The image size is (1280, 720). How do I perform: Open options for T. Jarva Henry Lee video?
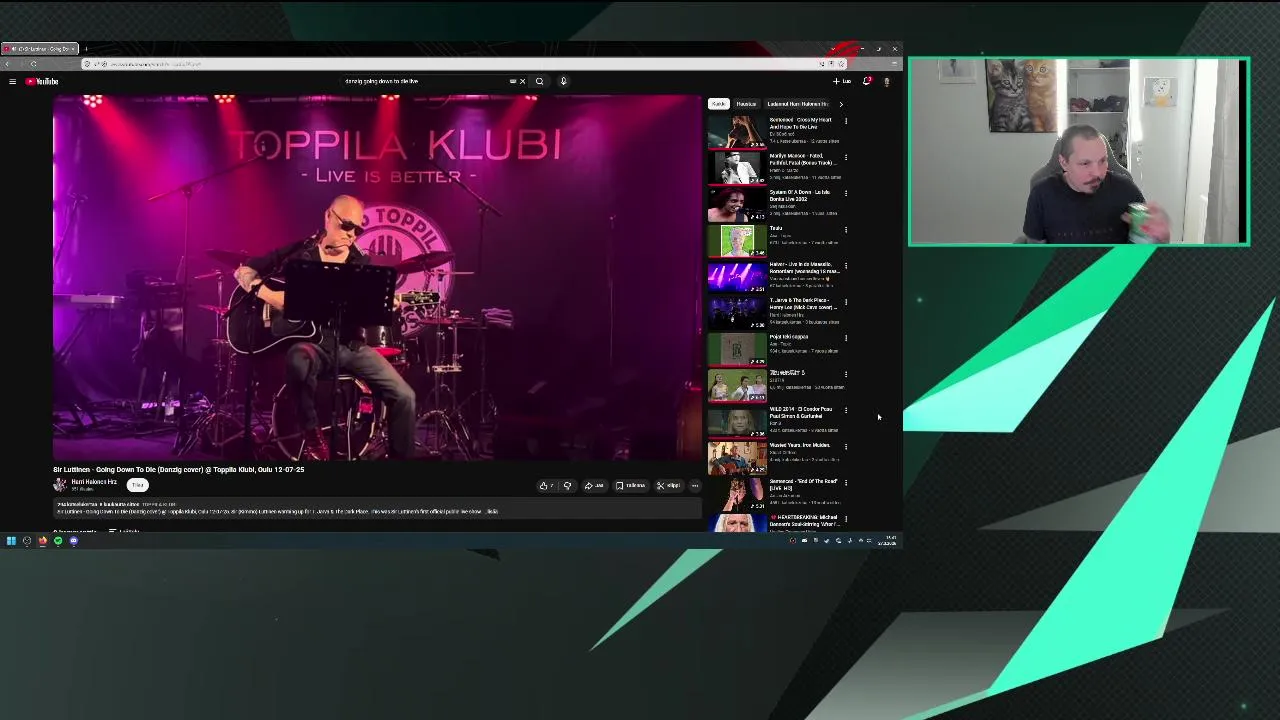pyautogui.click(x=846, y=302)
